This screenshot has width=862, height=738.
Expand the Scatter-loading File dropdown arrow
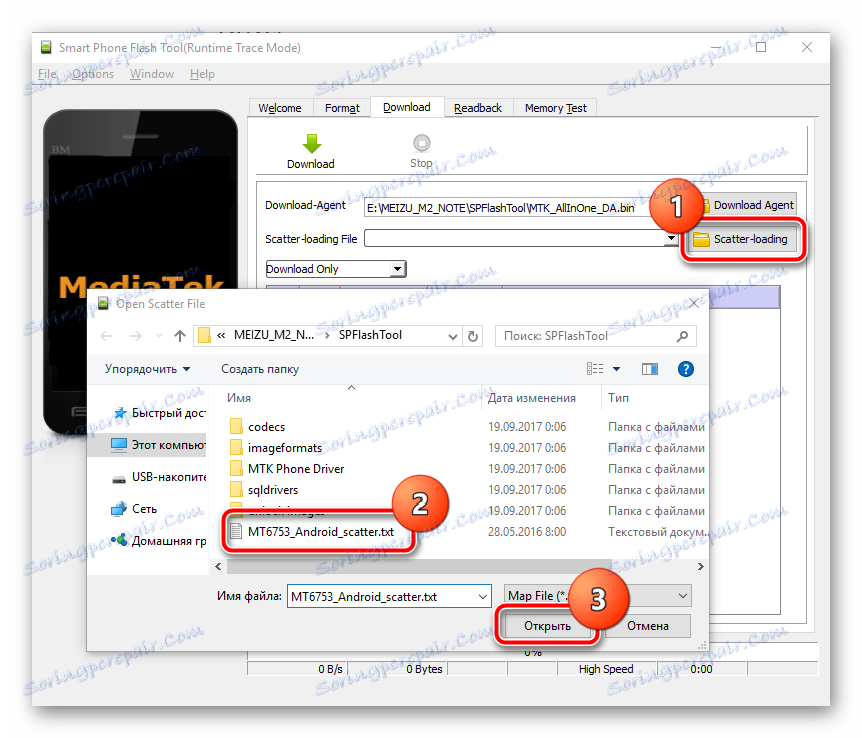point(671,239)
